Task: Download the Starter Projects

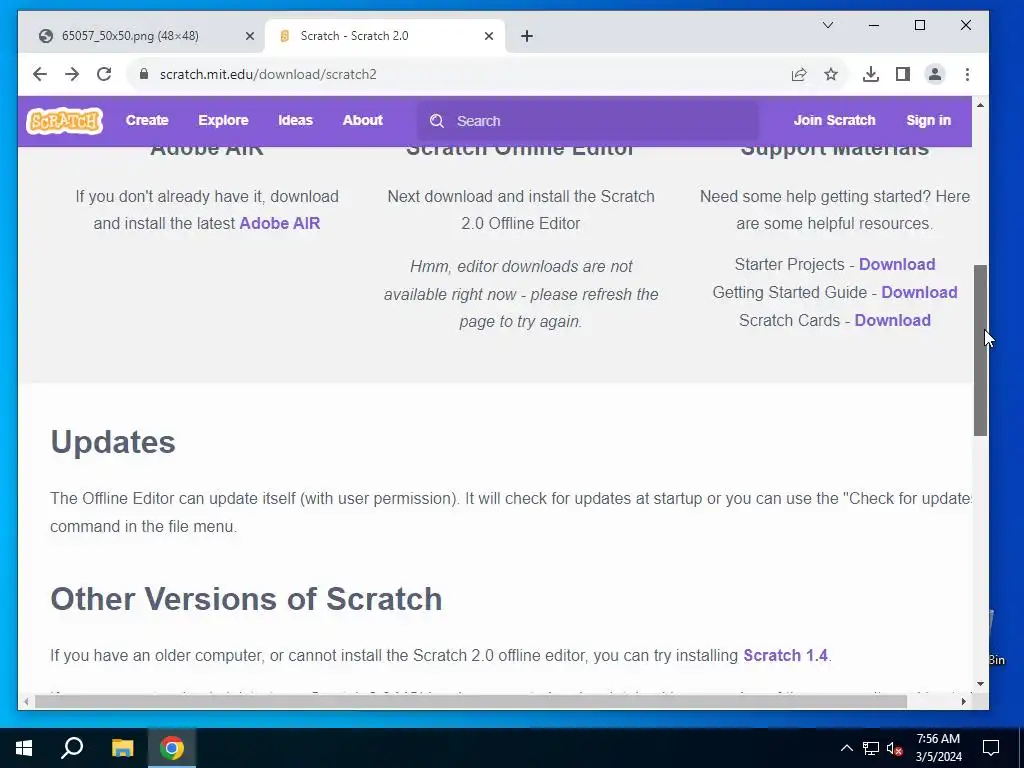Action: 897,264
